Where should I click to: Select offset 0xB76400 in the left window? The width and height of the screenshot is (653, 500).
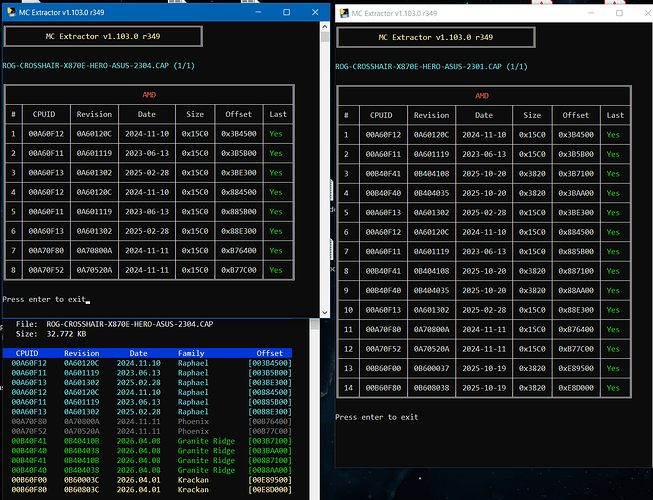[x=239, y=251]
